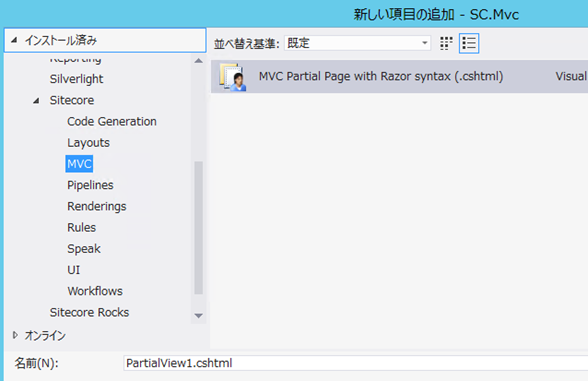Open the Renderings category
Image resolution: width=588 pixels, height=381 pixels.
pos(97,206)
